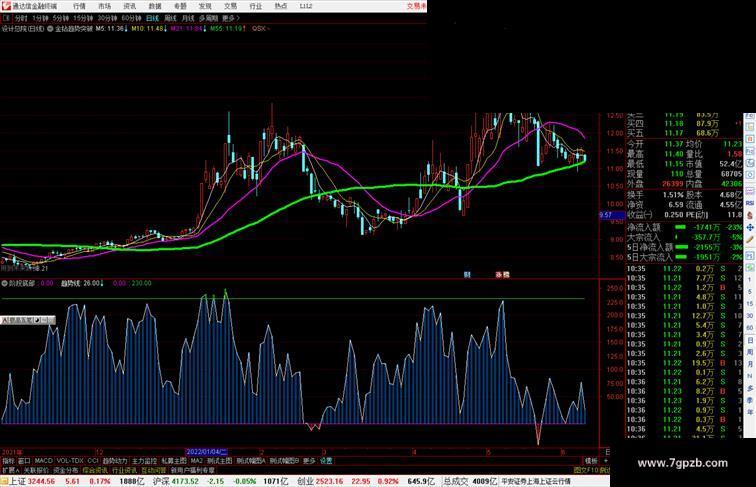The image size is (756, 487).
Task: Open the 图文F10 link
Action: [586, 470]
